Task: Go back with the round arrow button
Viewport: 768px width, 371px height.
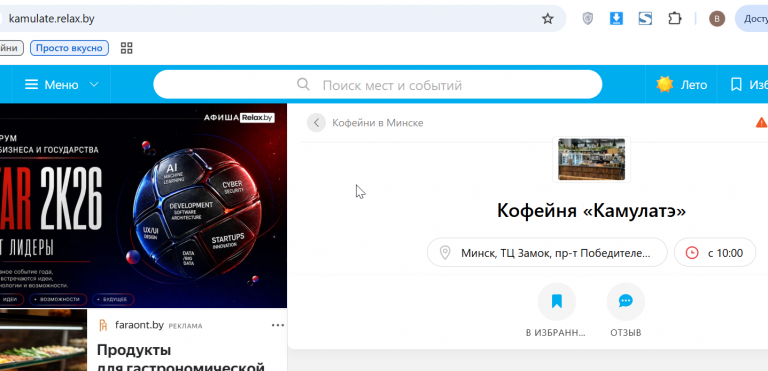Action: pos(316,123)
